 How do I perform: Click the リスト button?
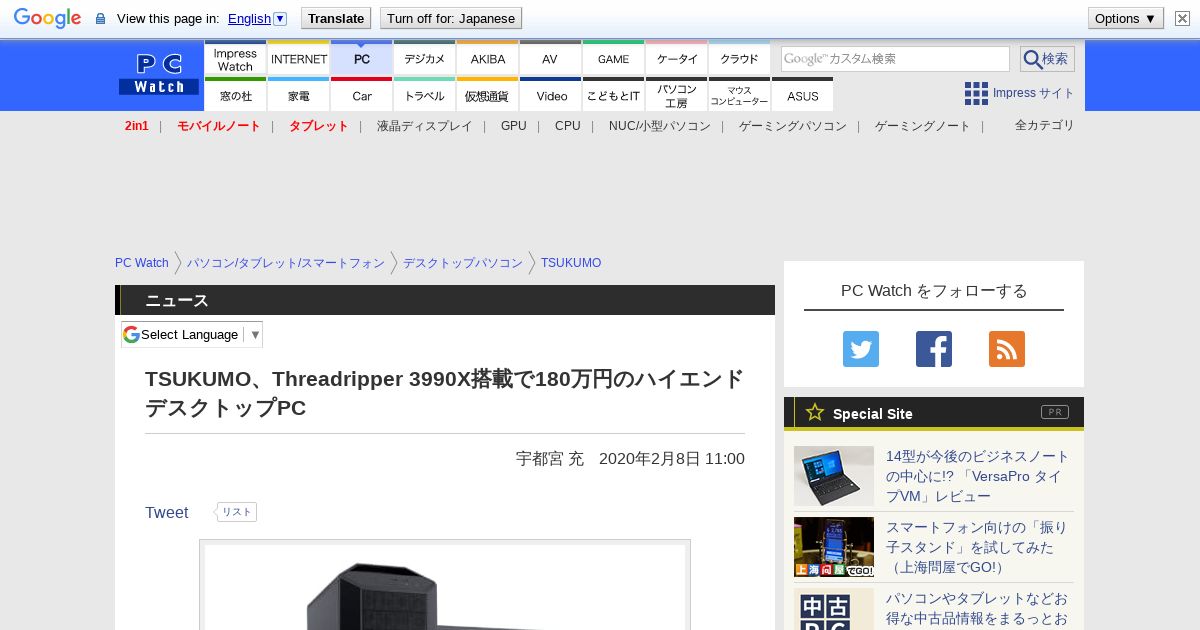(236, 512)
